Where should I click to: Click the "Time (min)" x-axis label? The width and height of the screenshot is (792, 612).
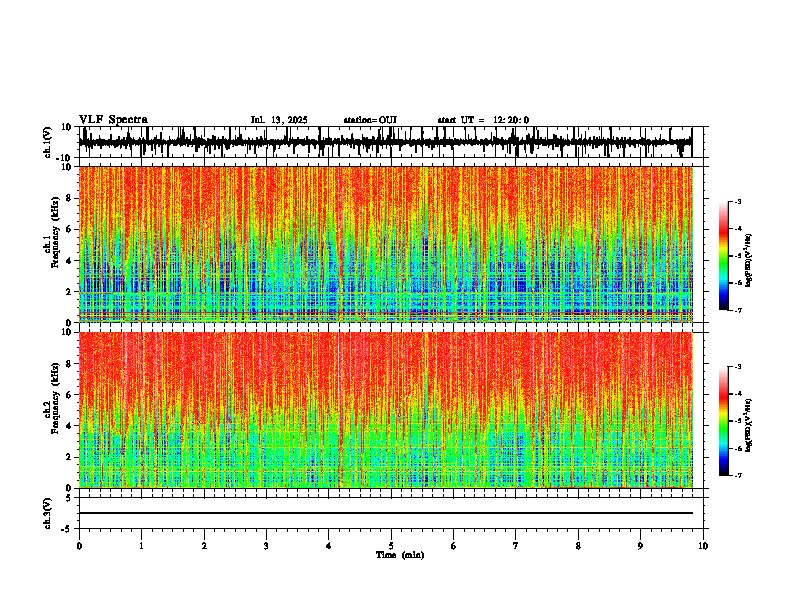pos(400,555)
